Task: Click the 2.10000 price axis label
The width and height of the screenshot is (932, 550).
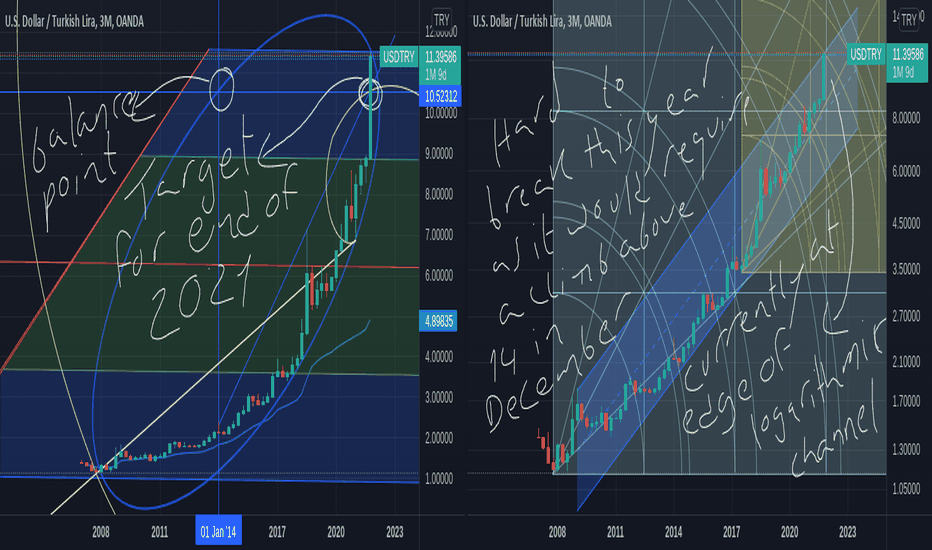Action: (906, 362)
